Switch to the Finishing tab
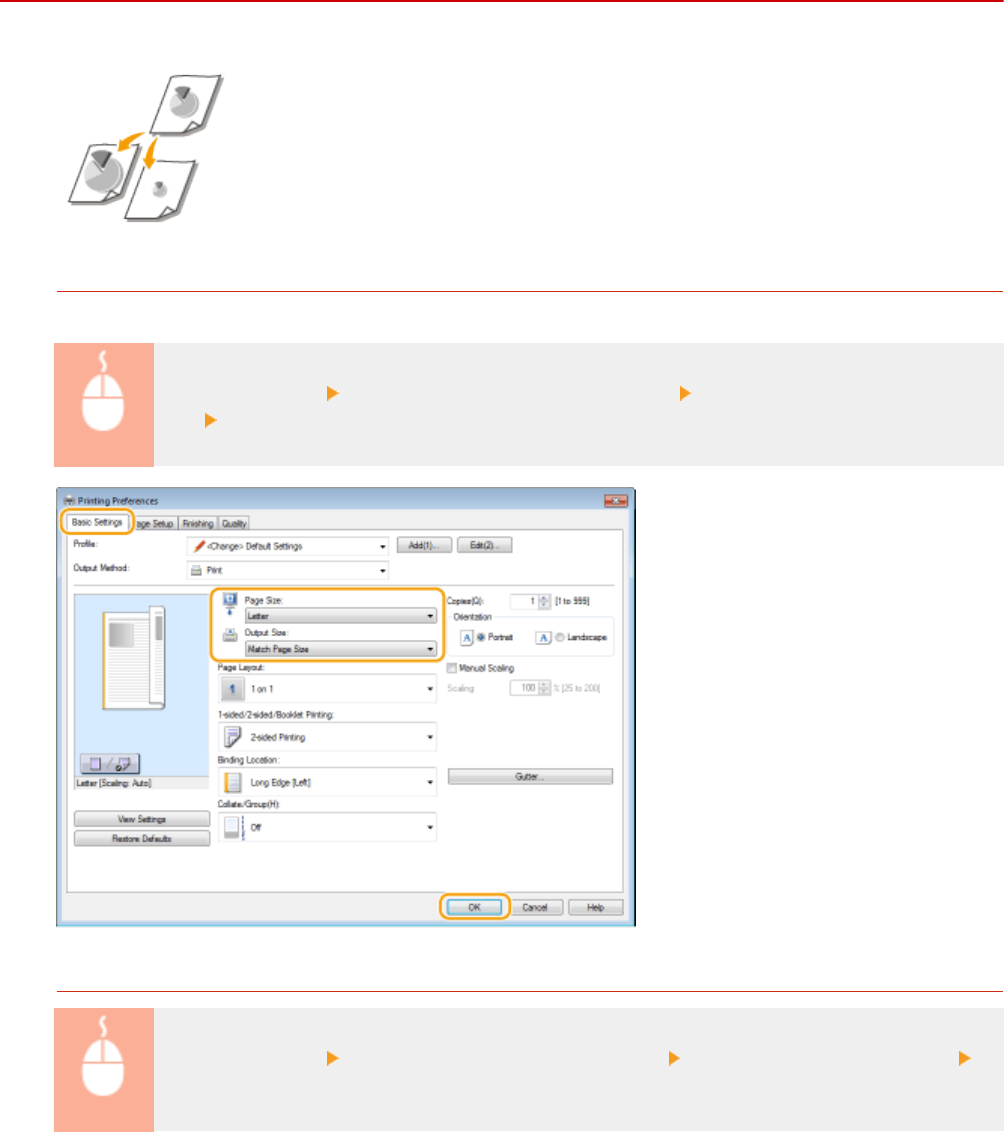Screen dimensions: 1004x1132 (x=198, y=523)
